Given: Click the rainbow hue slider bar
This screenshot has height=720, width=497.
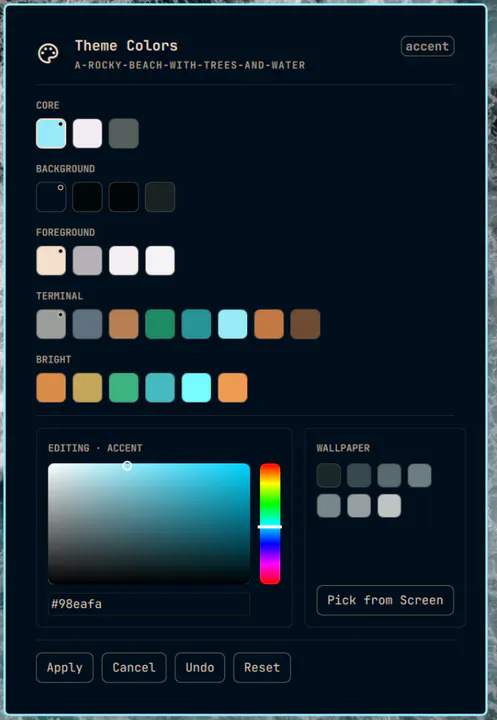Looking at the screenshot, I should tap(270, 524).
